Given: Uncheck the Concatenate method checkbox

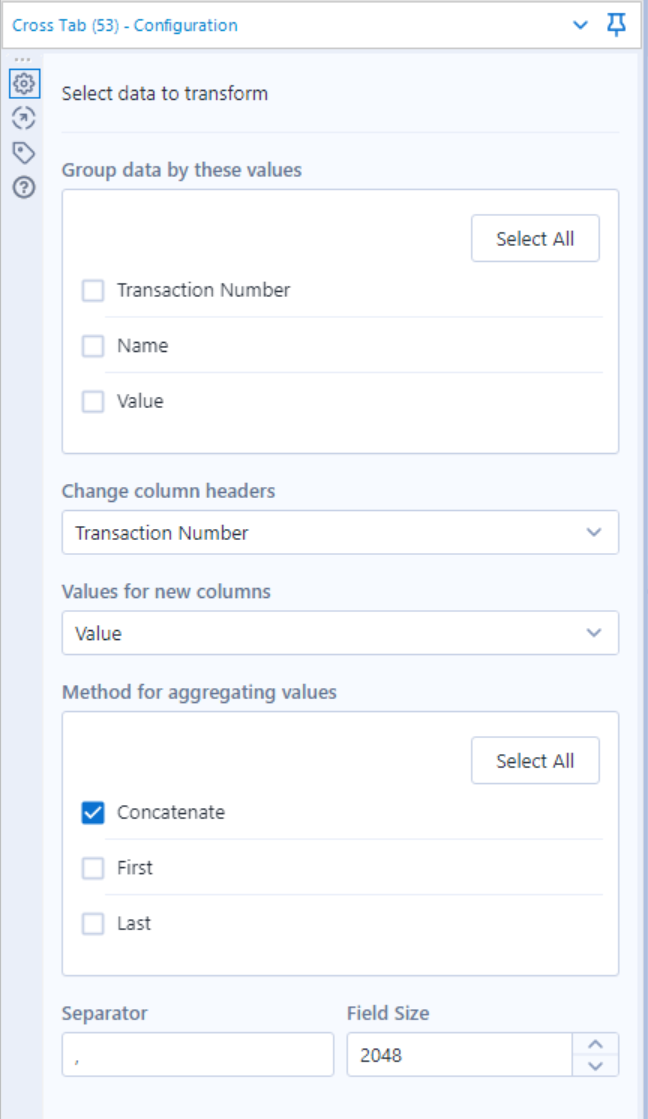Looking at the screenshot, I should click(x=93, y=813).
